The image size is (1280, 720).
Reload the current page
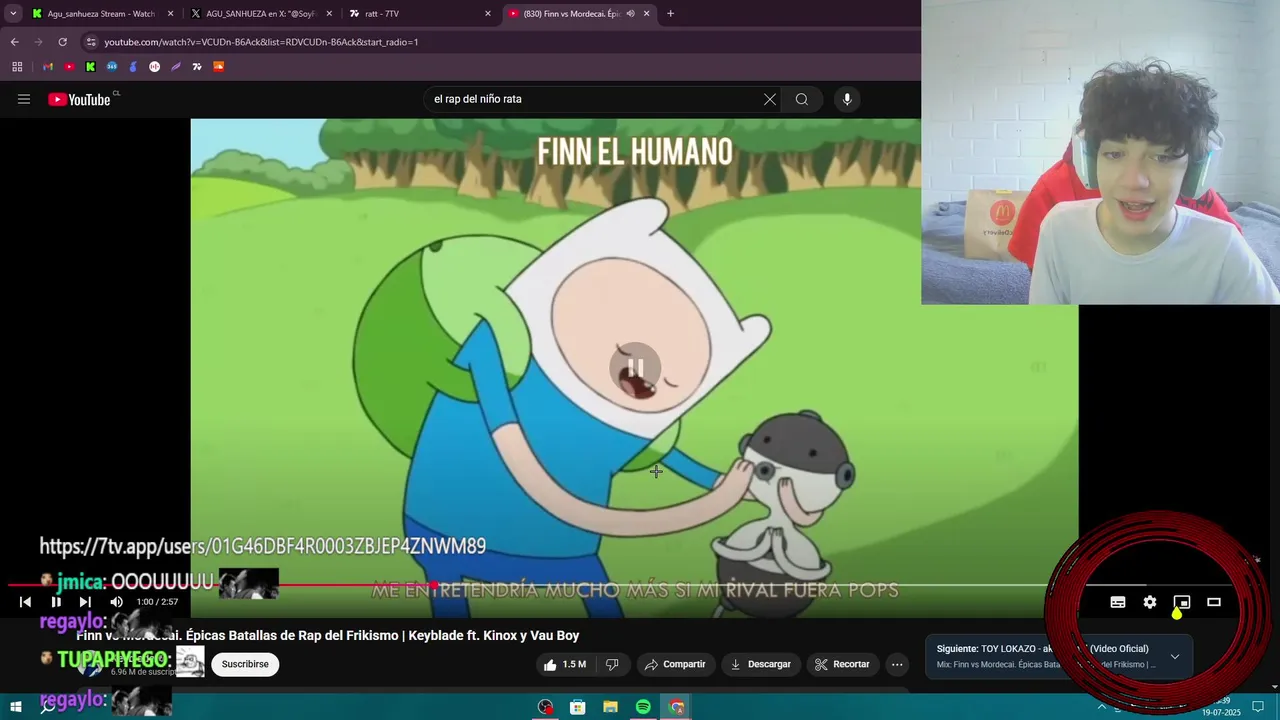click(x=62, y=42)
